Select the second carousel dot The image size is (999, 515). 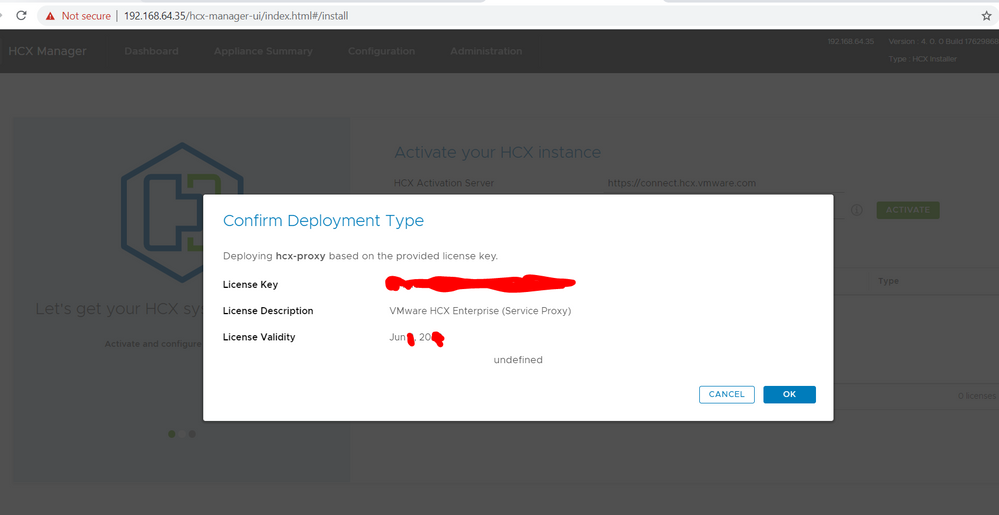click(x=182, y=434)
